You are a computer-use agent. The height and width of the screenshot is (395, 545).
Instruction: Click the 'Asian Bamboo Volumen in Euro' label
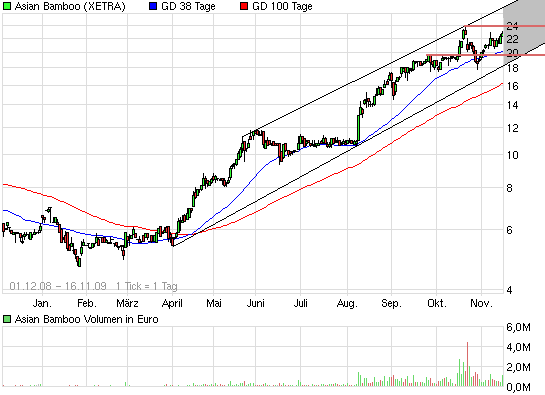pyautogui.click(x=87, y=319)
